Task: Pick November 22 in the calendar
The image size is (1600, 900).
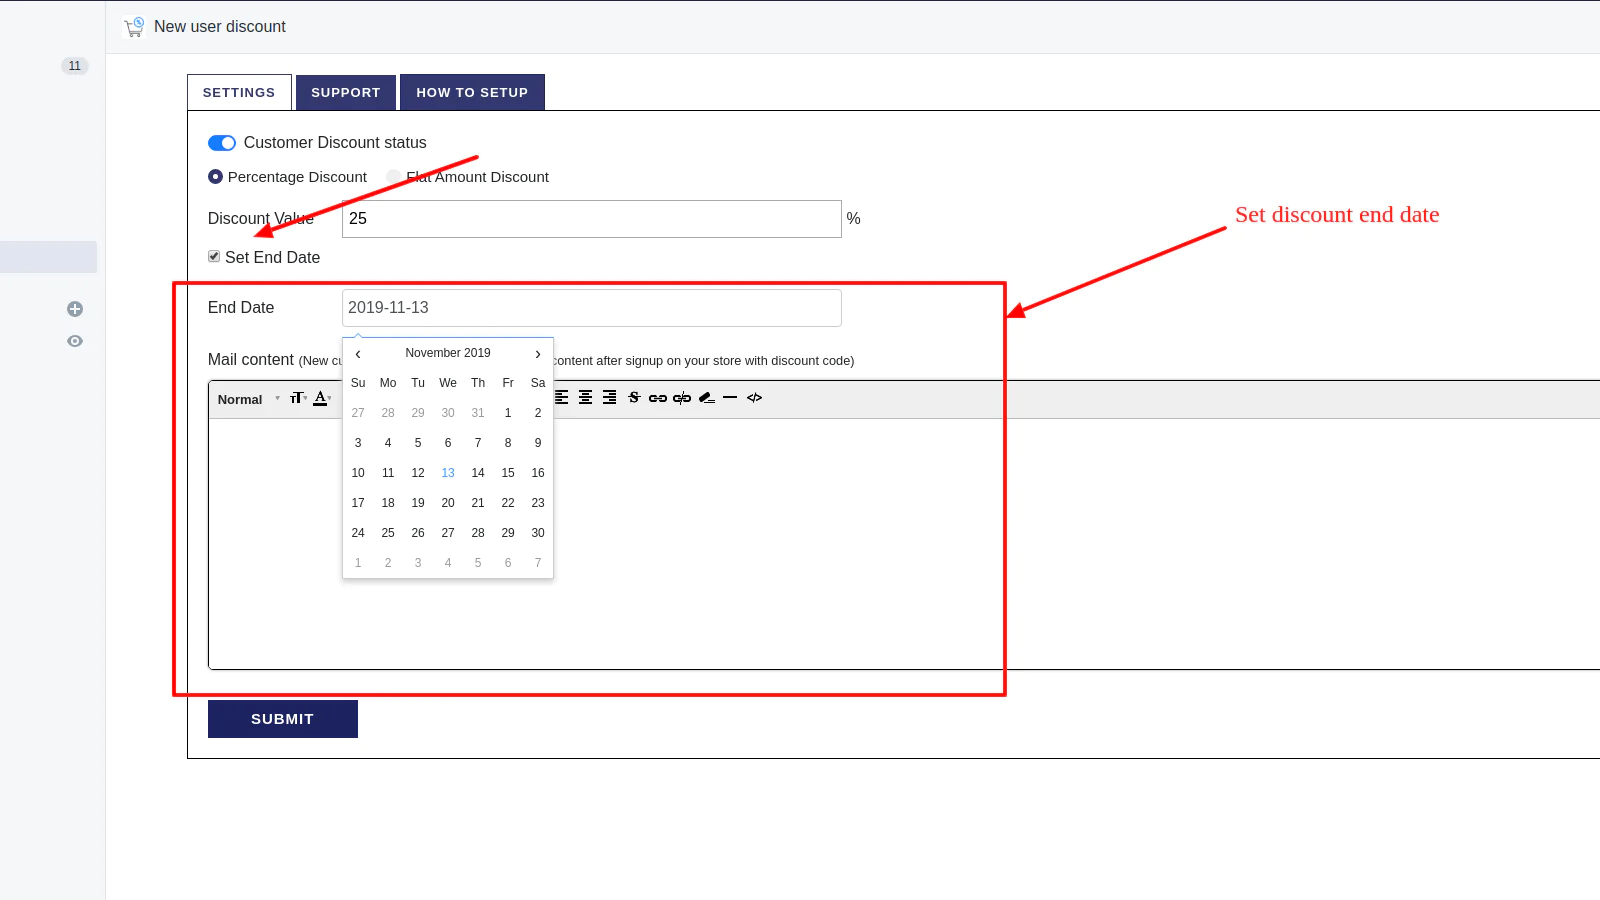Action: 508,503
